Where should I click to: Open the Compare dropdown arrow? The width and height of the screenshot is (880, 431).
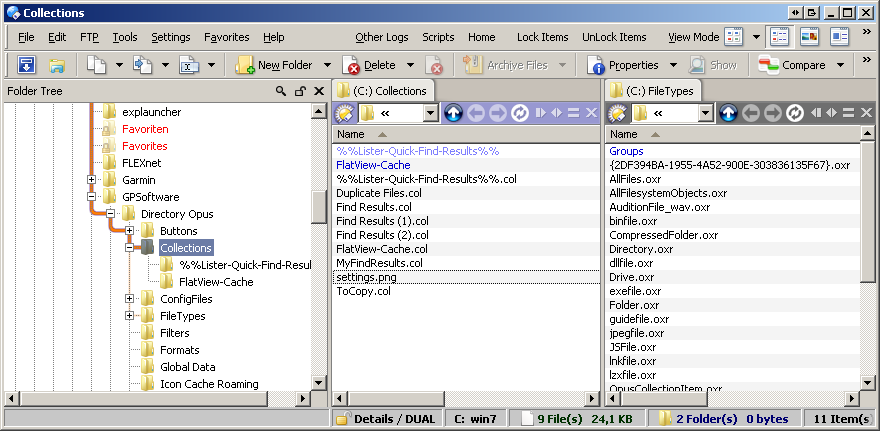[840, 65]
